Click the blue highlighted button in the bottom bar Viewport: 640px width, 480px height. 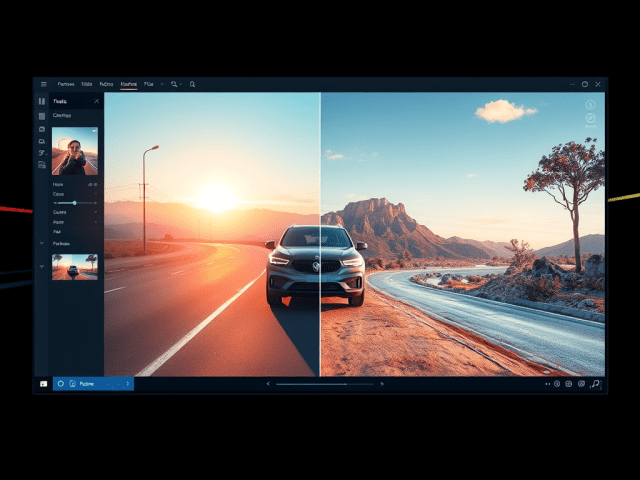point(92,384)
